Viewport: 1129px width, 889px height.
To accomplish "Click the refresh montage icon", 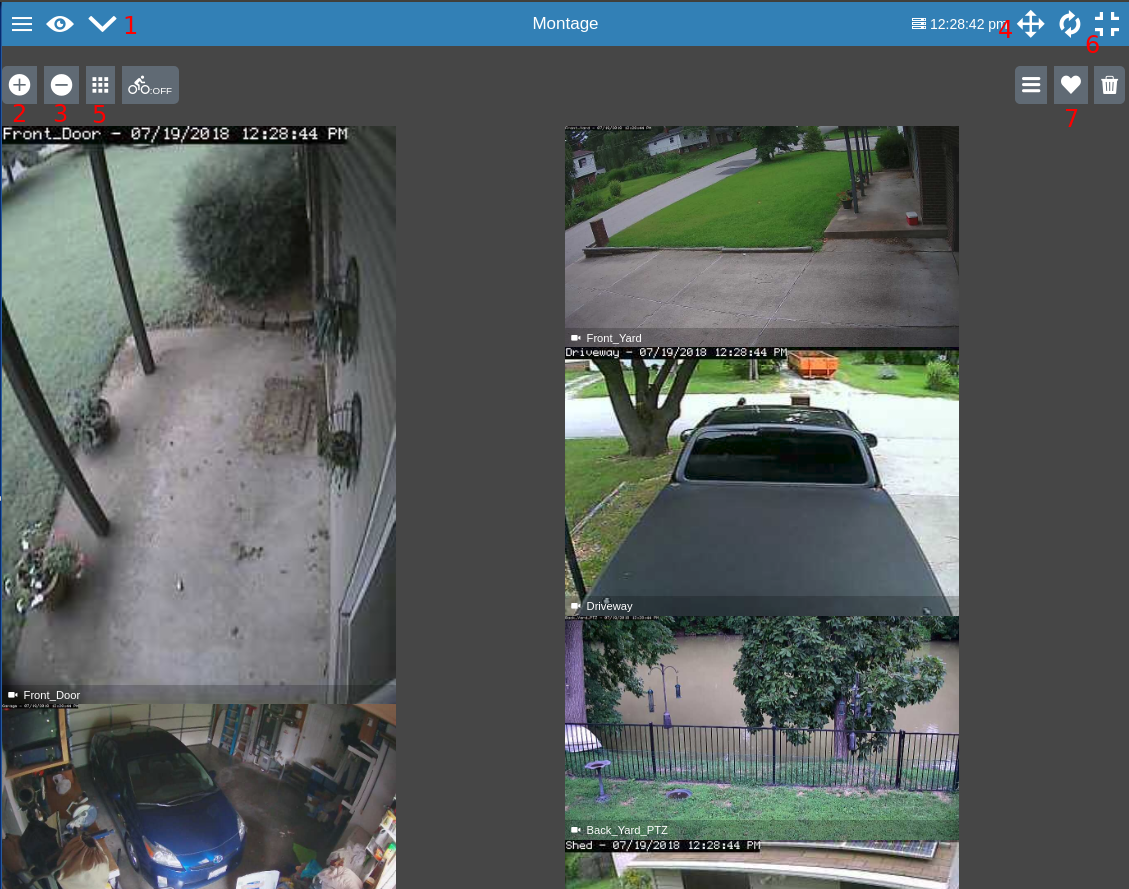I will pyautogui.click(x=1070, y=24).
